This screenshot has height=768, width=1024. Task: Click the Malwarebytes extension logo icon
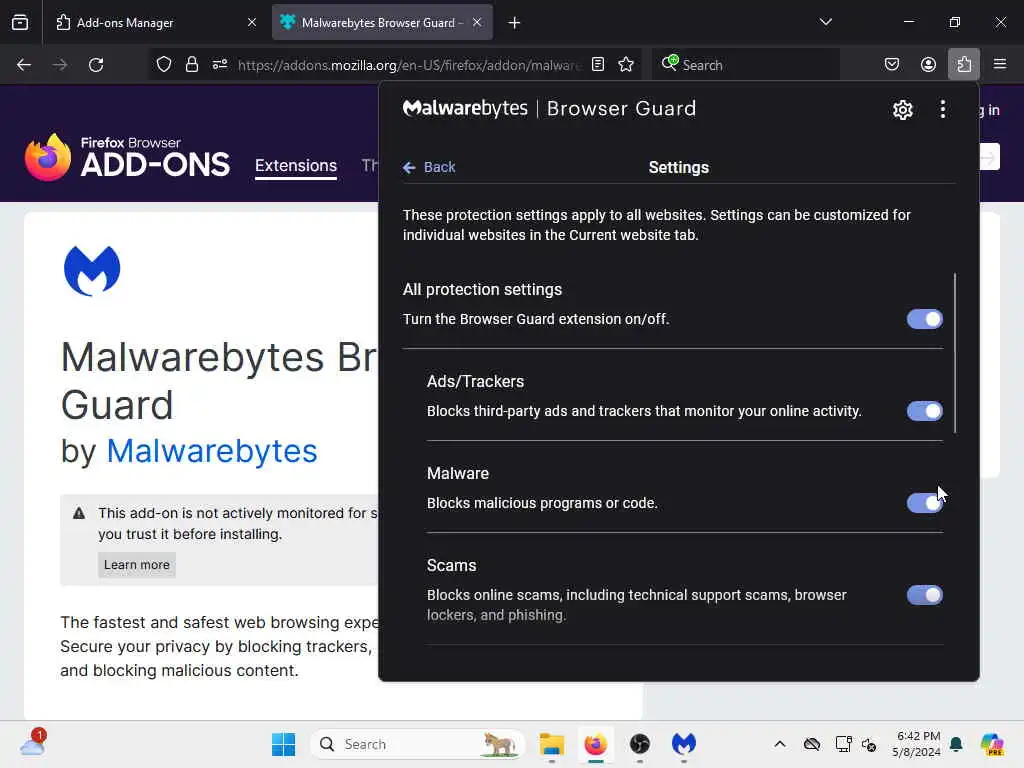(92, 270)
